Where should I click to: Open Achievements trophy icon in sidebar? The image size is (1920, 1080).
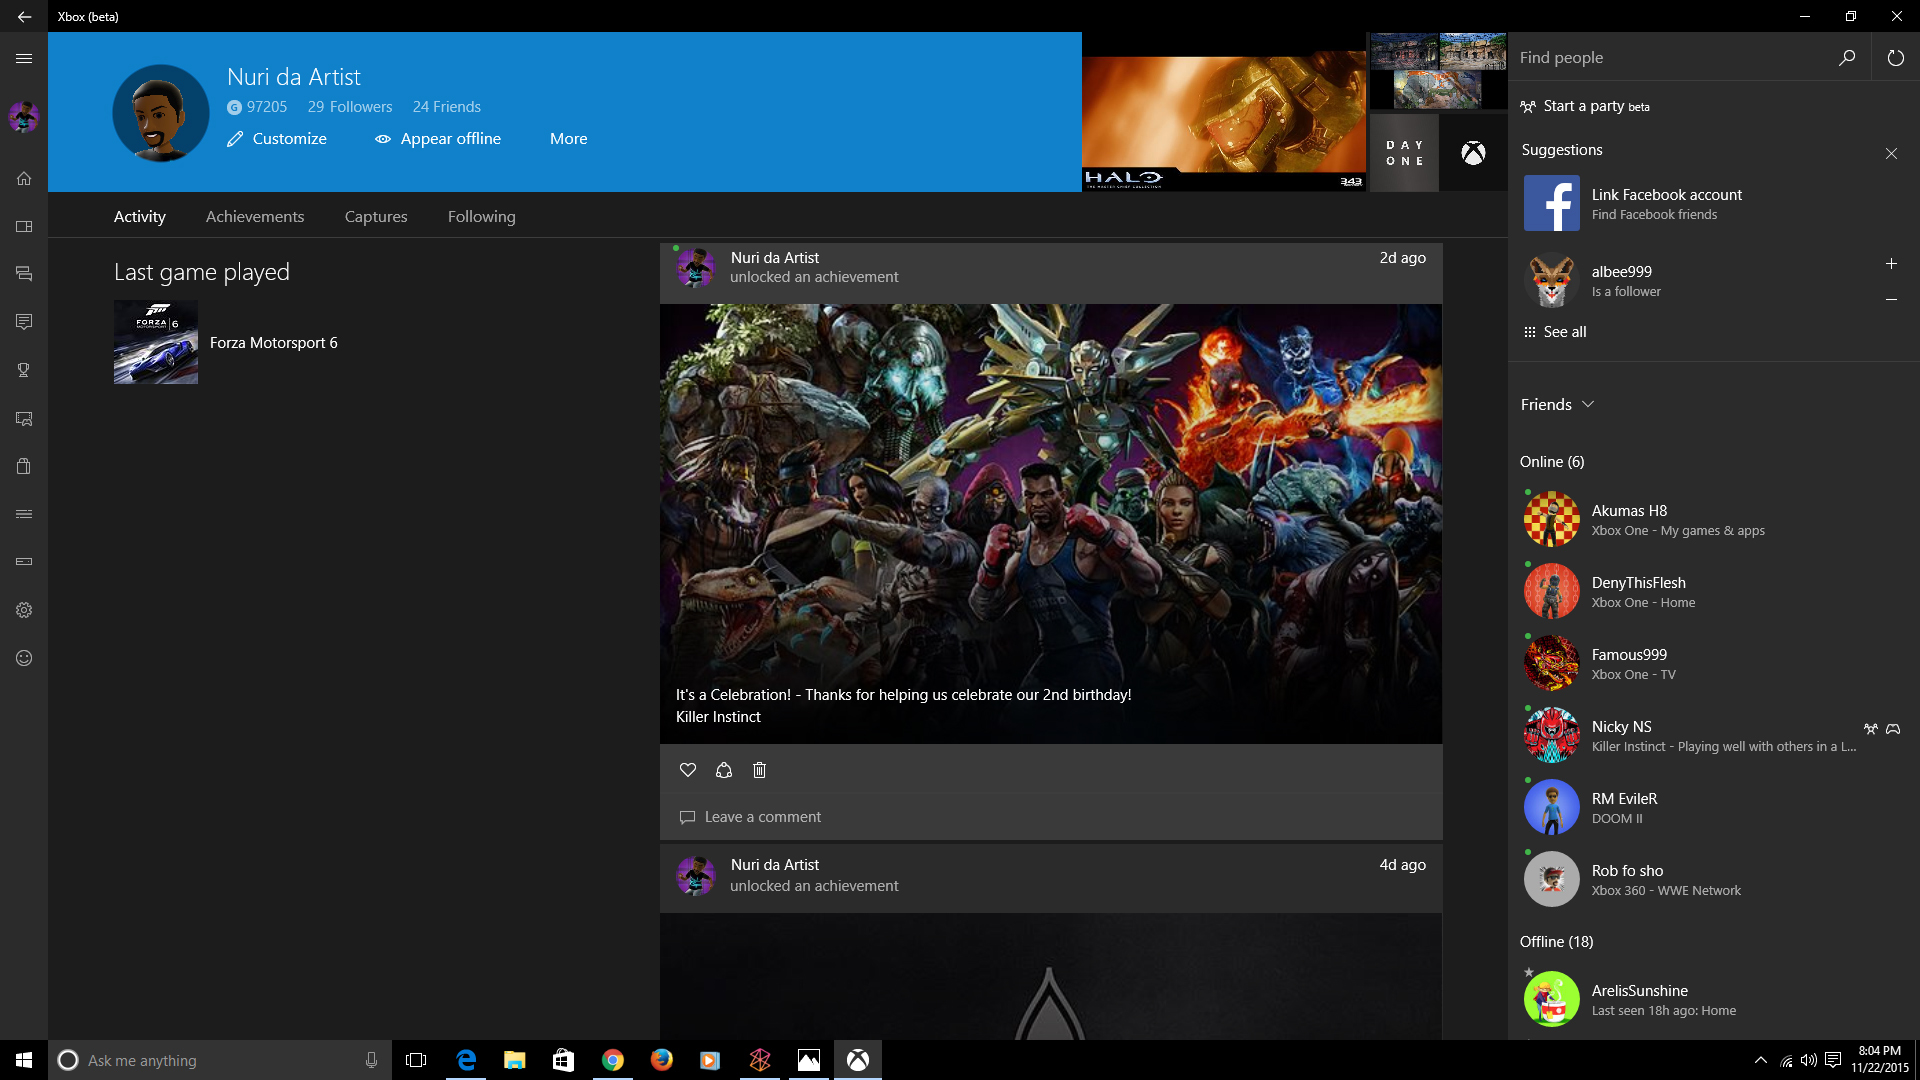(24, 370)
